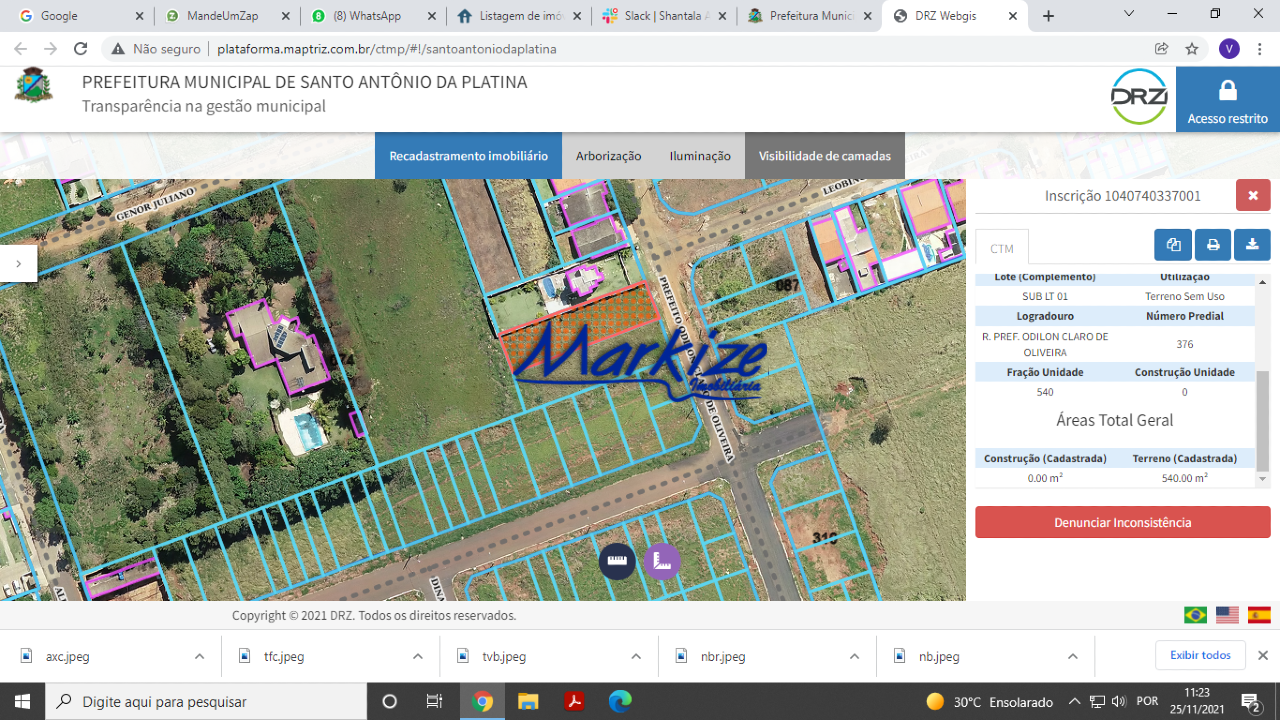Select the CTM tab
The height and width of the screenshot is (720, 1280).
1002,248
